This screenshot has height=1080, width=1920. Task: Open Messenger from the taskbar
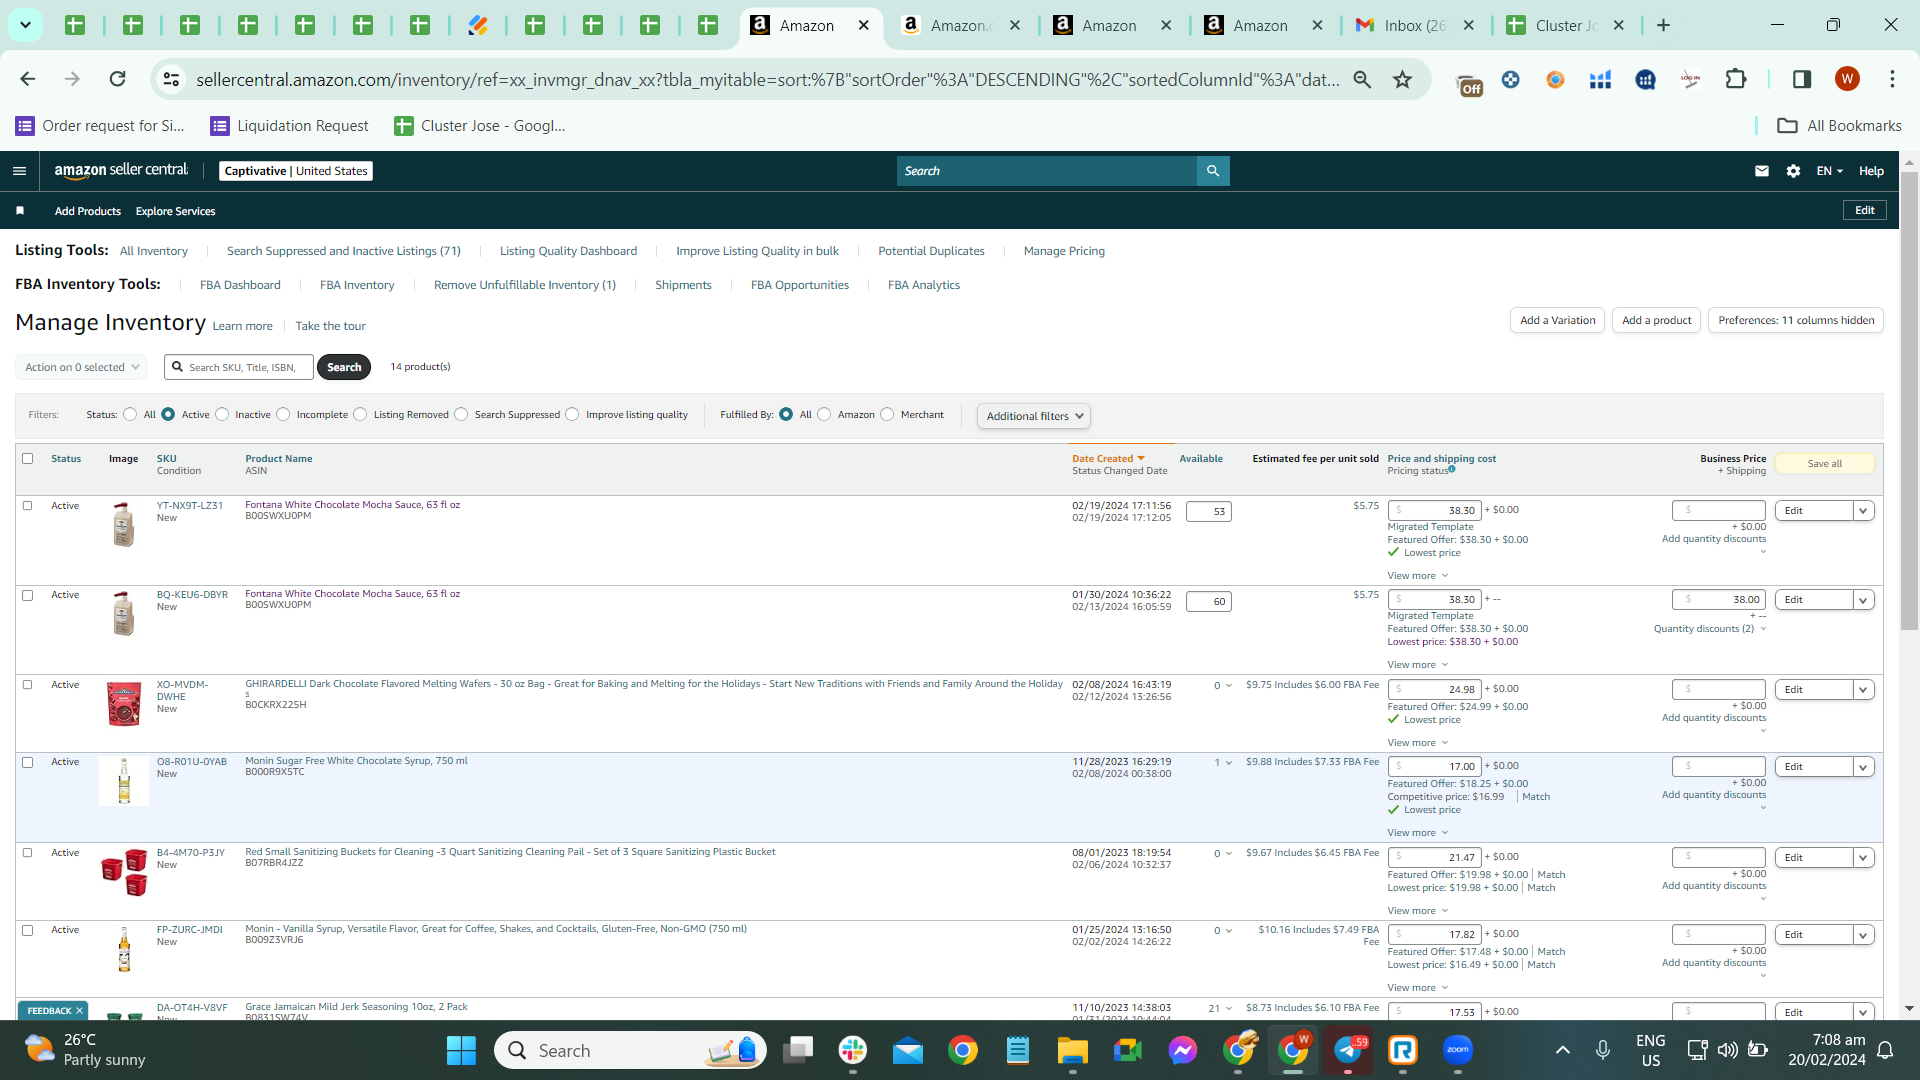click(x=1183, y=1051)
